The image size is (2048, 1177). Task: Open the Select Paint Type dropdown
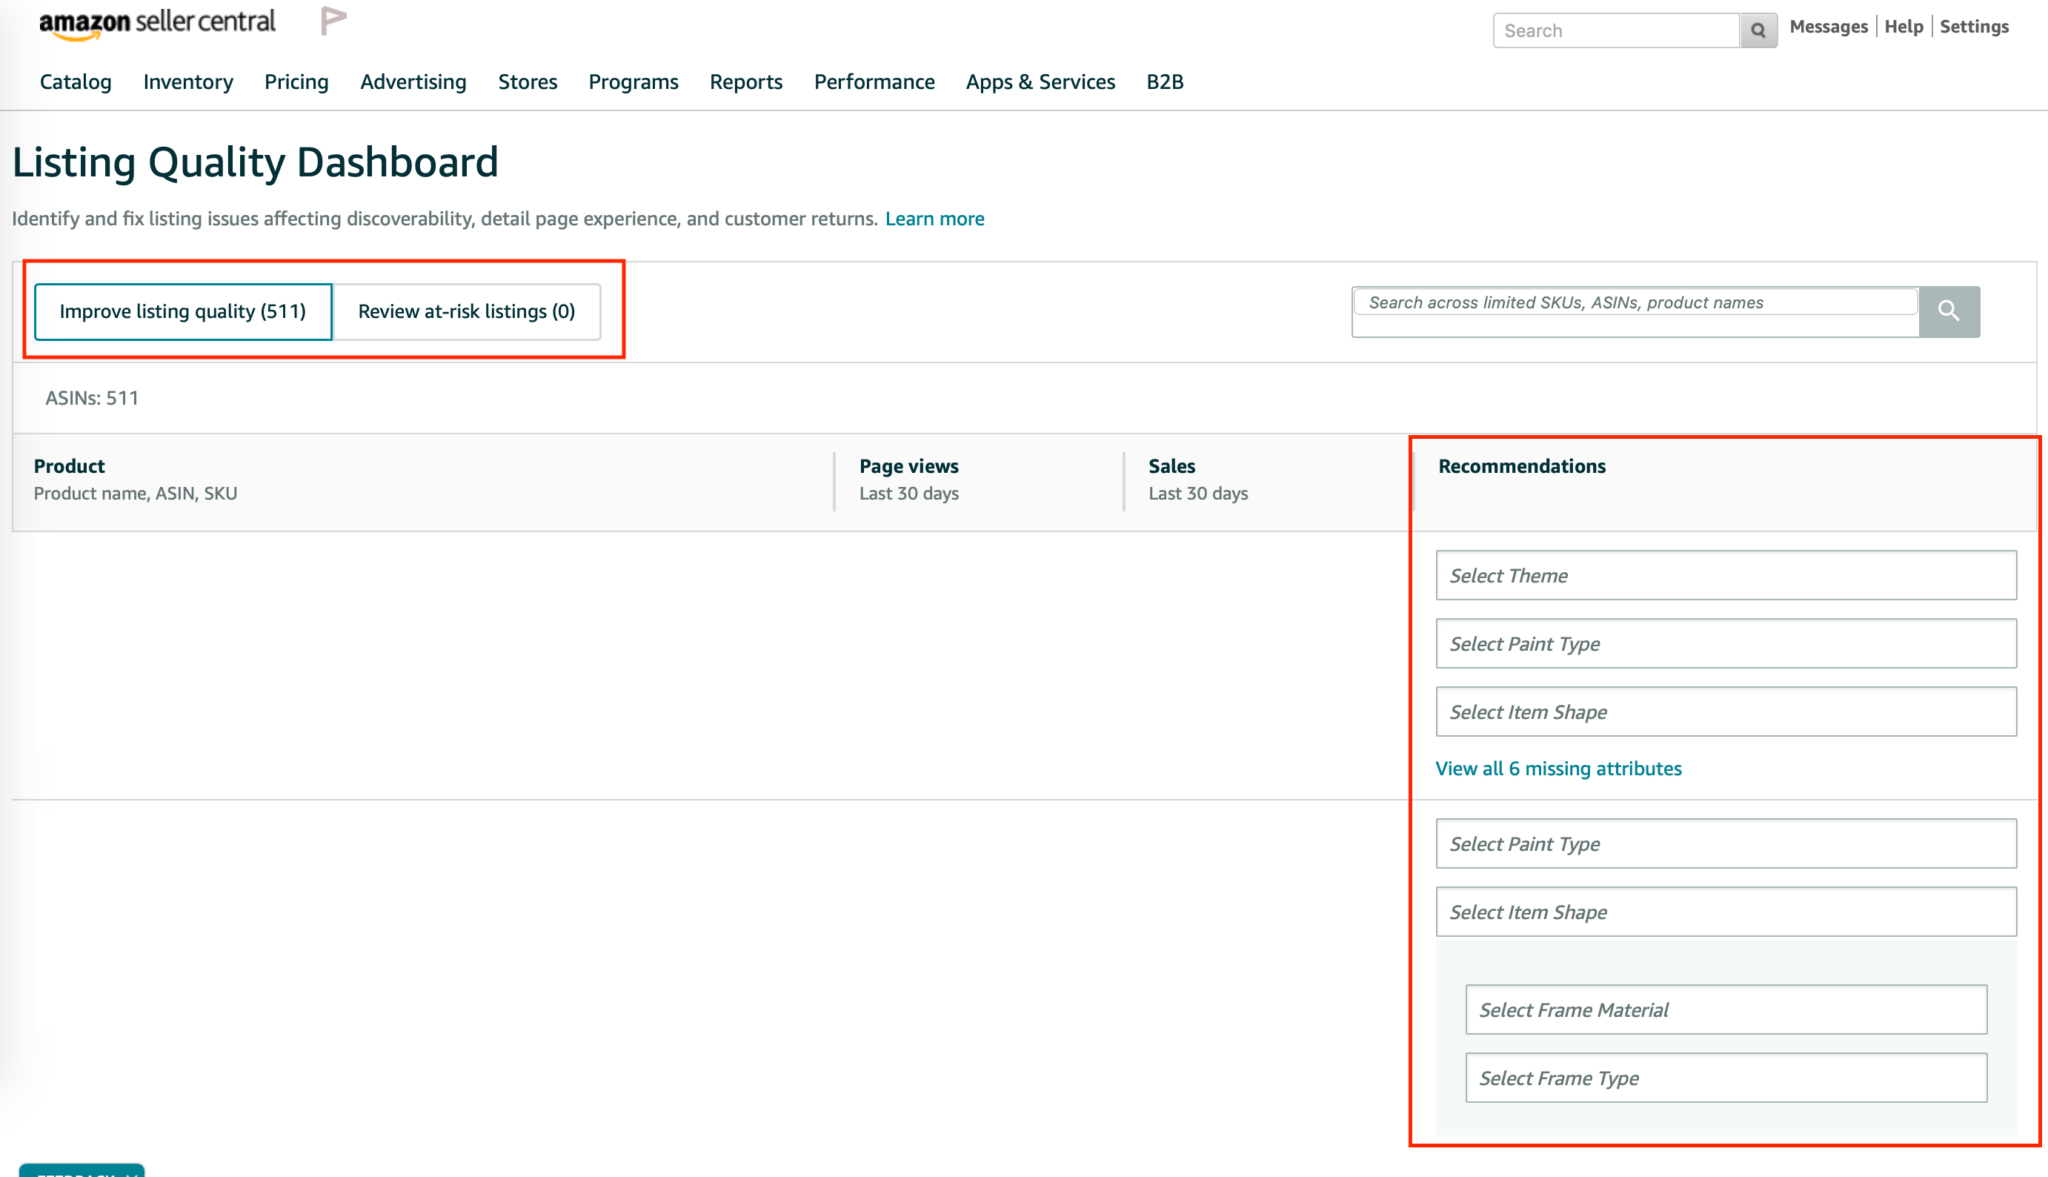click(x=1725, y=643)
